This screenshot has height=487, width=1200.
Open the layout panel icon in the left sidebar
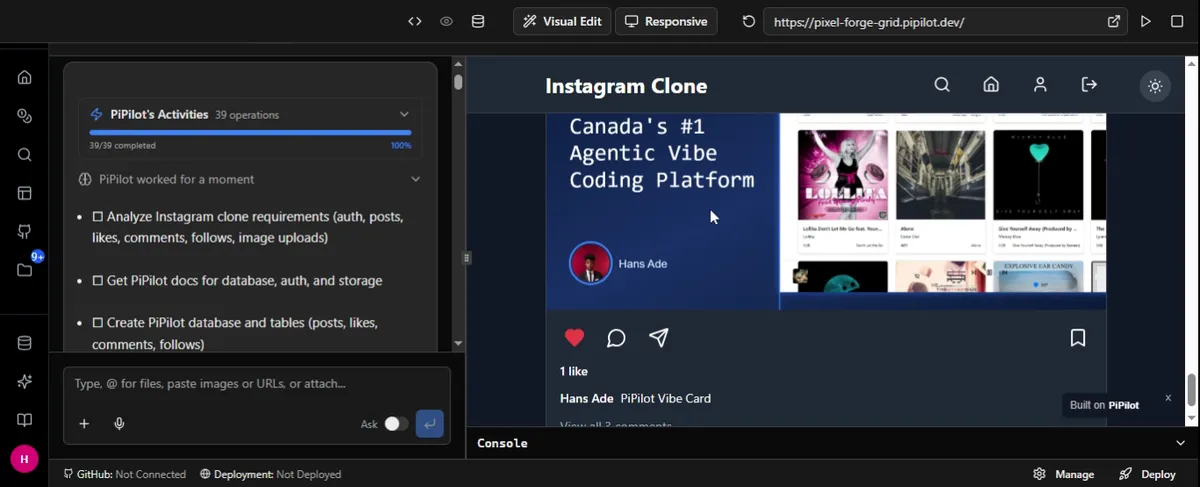(25, 193)
